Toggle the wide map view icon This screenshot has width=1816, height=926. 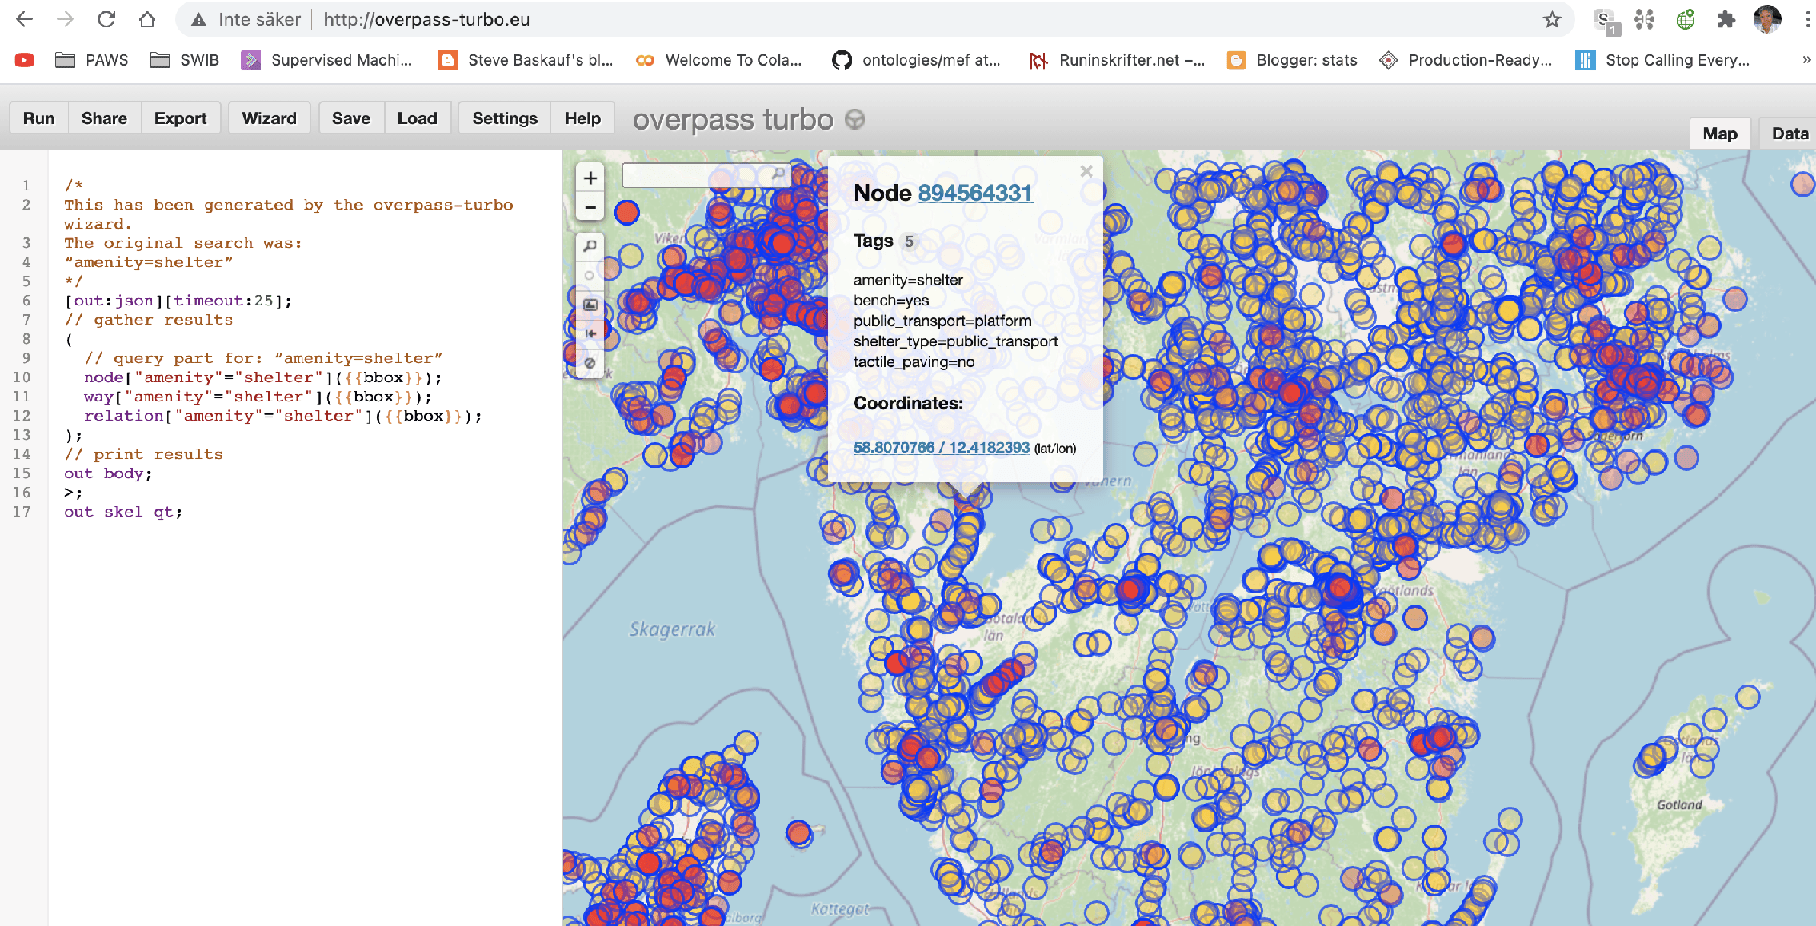tap(590, 333)
